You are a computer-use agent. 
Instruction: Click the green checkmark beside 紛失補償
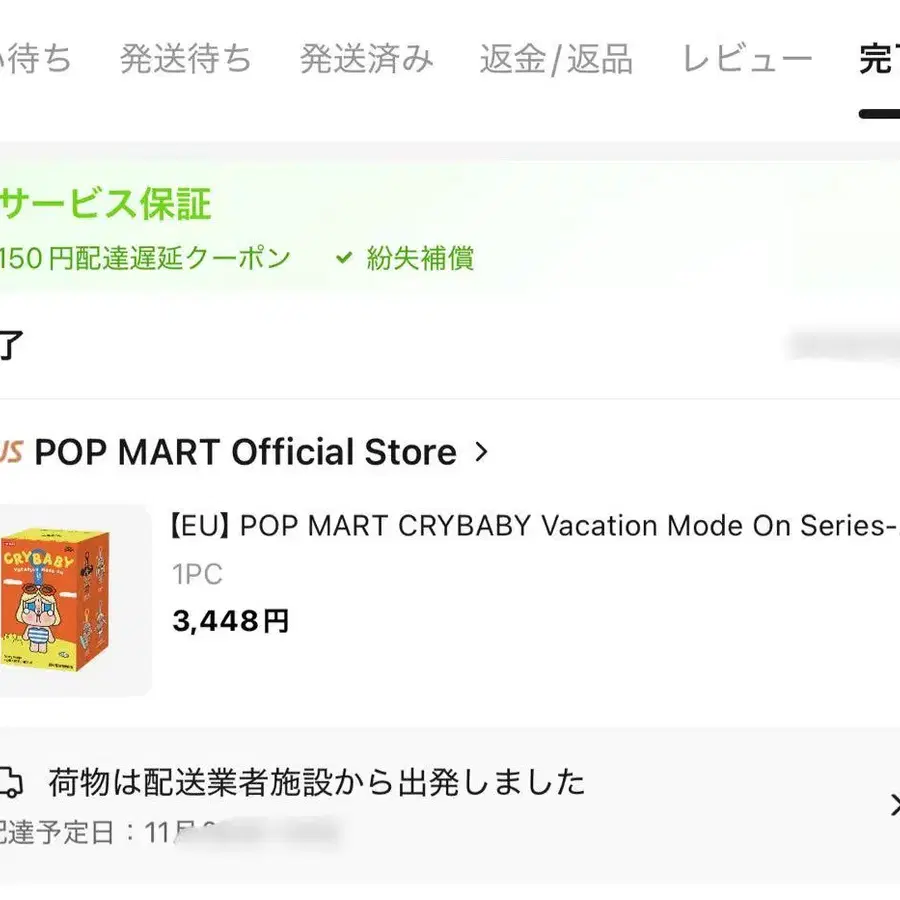[x=344, y=259]
